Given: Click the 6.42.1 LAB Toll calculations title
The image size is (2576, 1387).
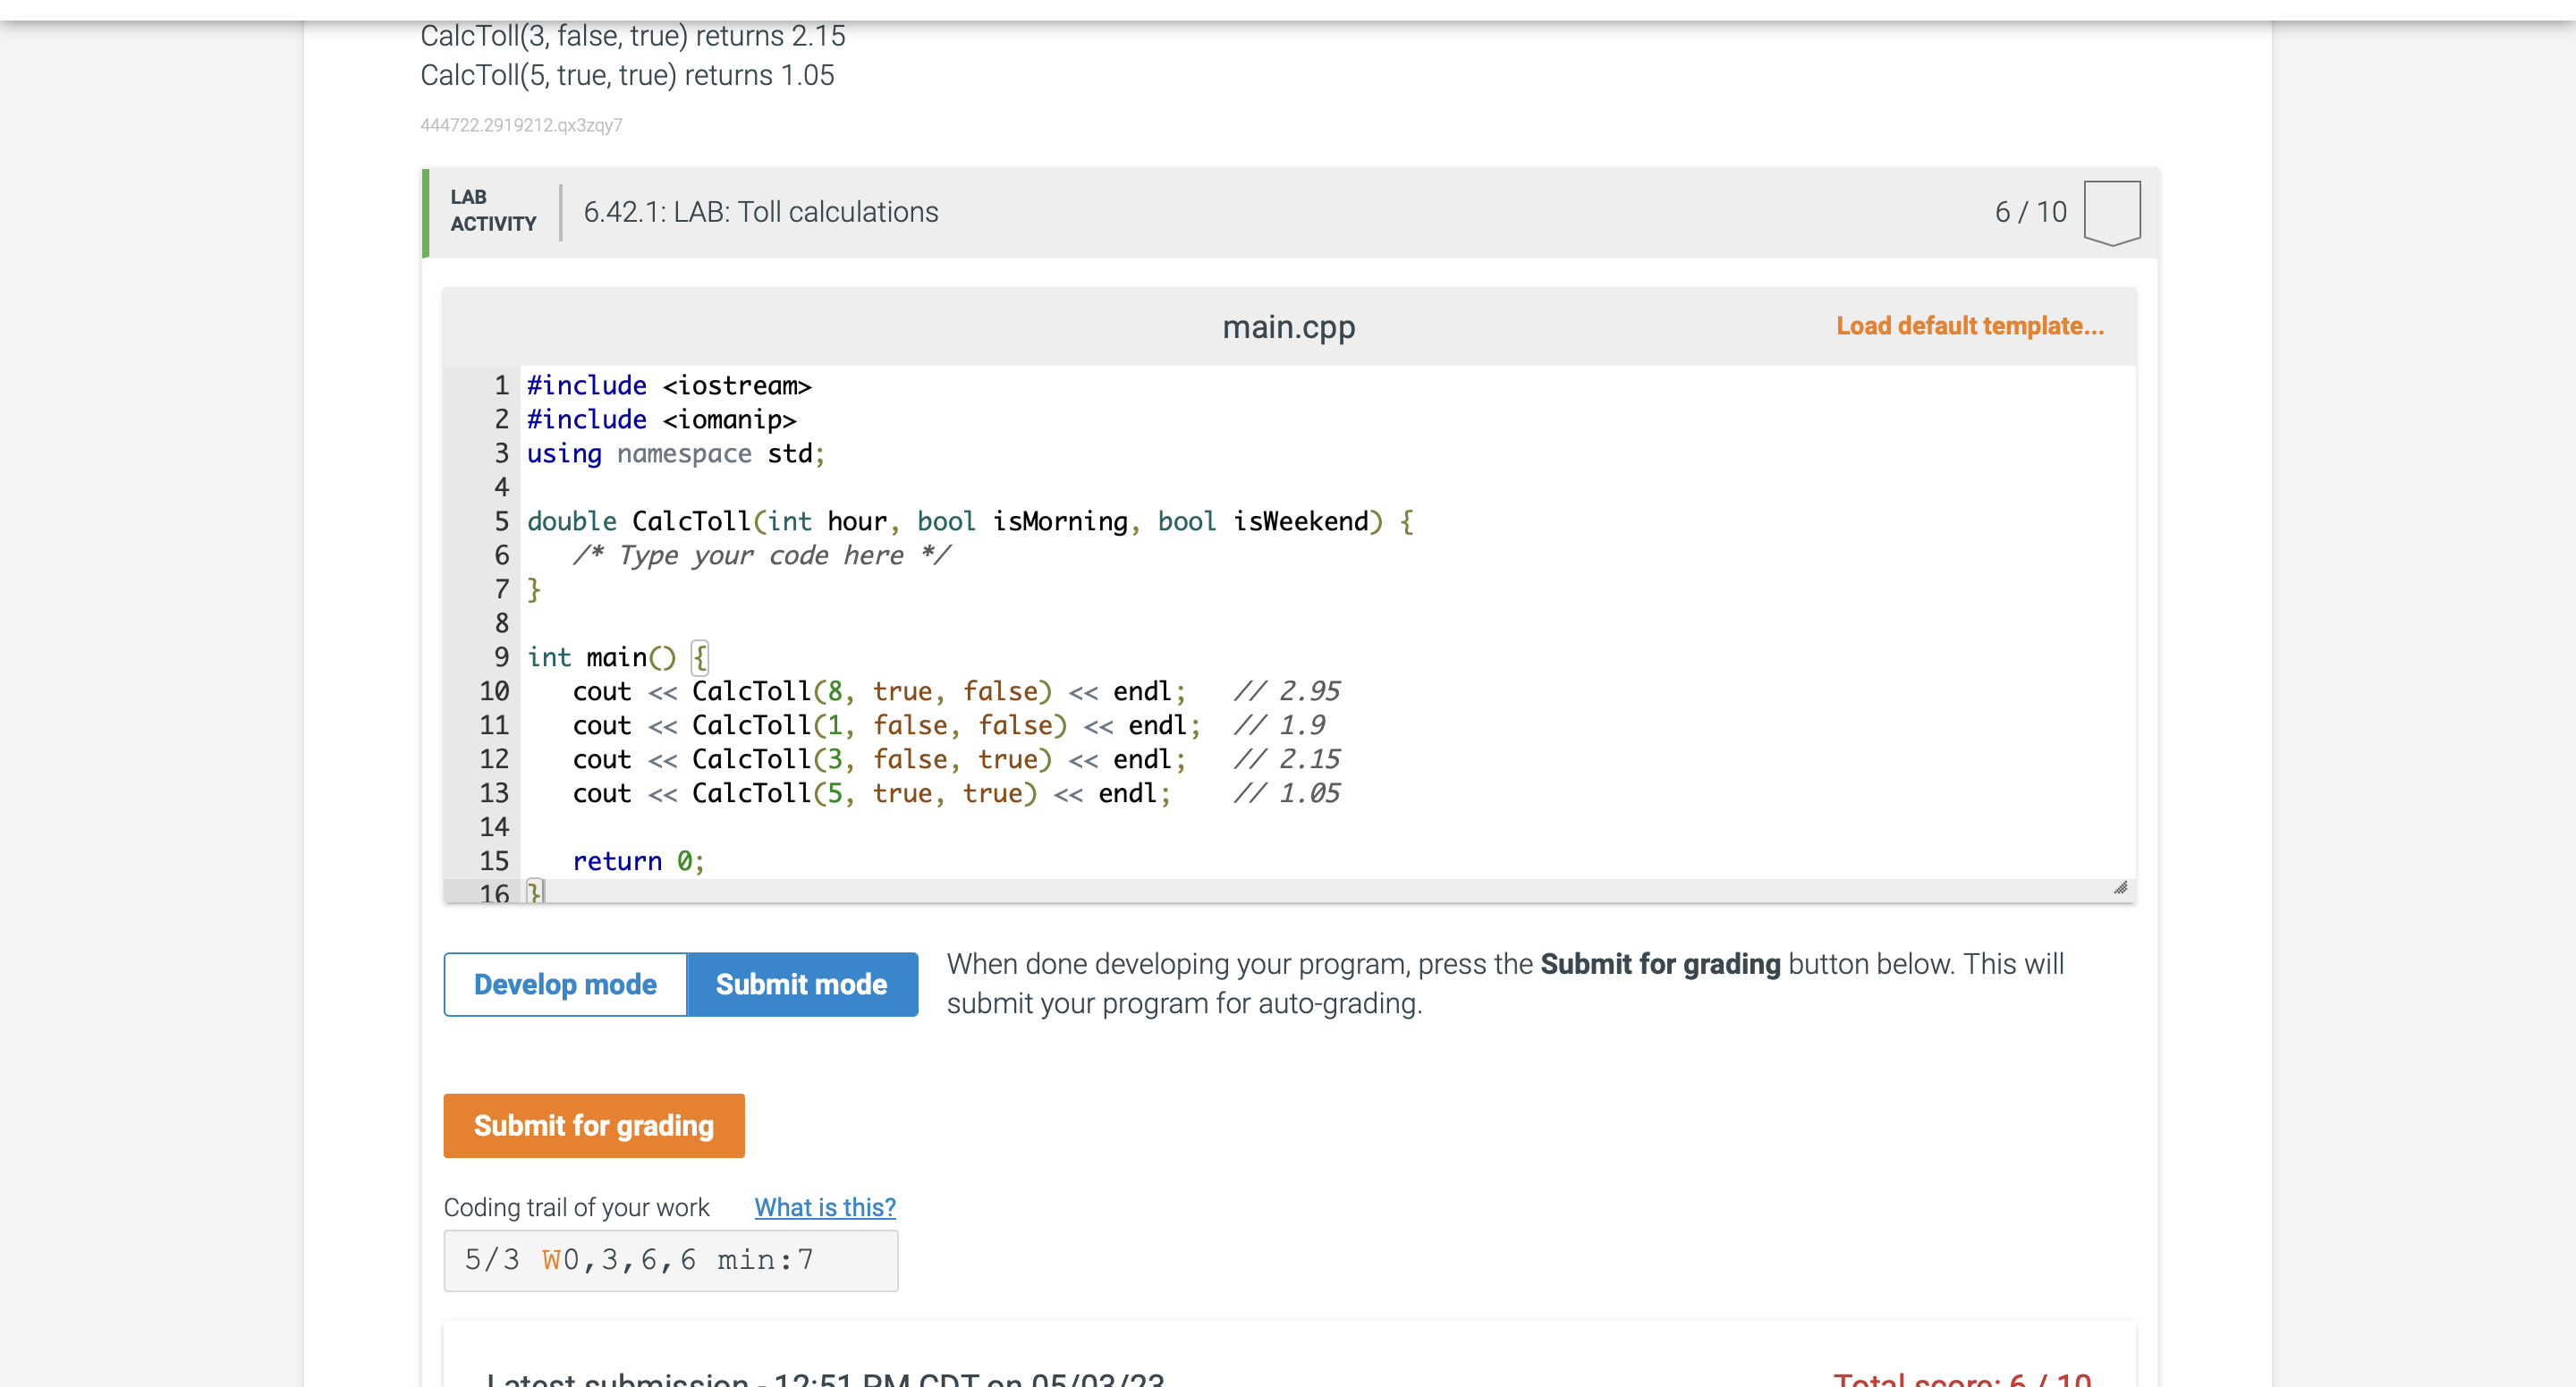Looking at the screenshot, I should 760,212.
